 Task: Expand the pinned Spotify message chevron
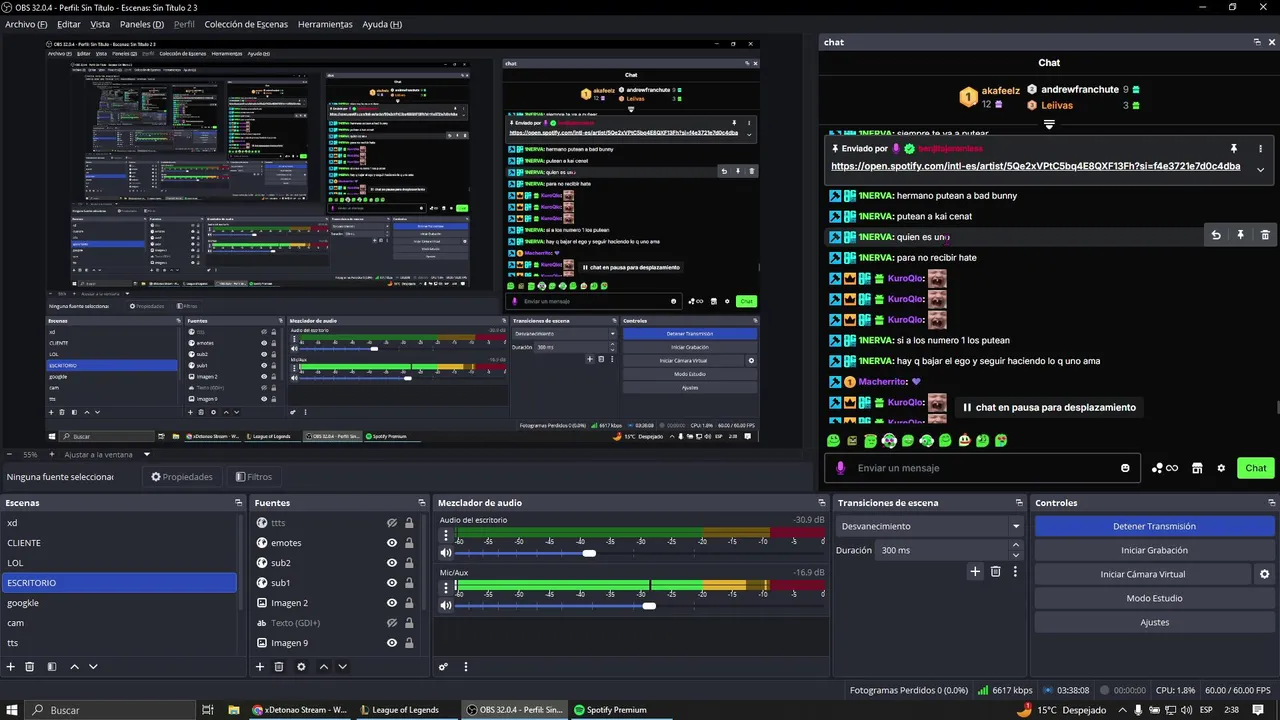tap(1260, 170)
